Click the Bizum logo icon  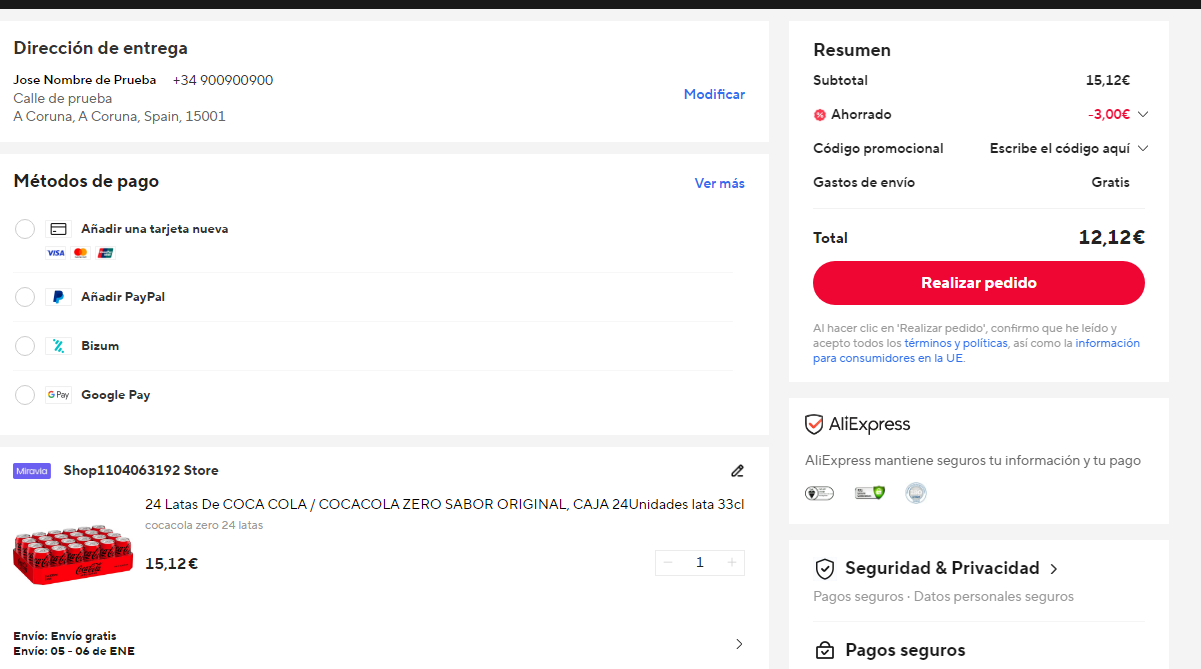[x=58, y=346]
